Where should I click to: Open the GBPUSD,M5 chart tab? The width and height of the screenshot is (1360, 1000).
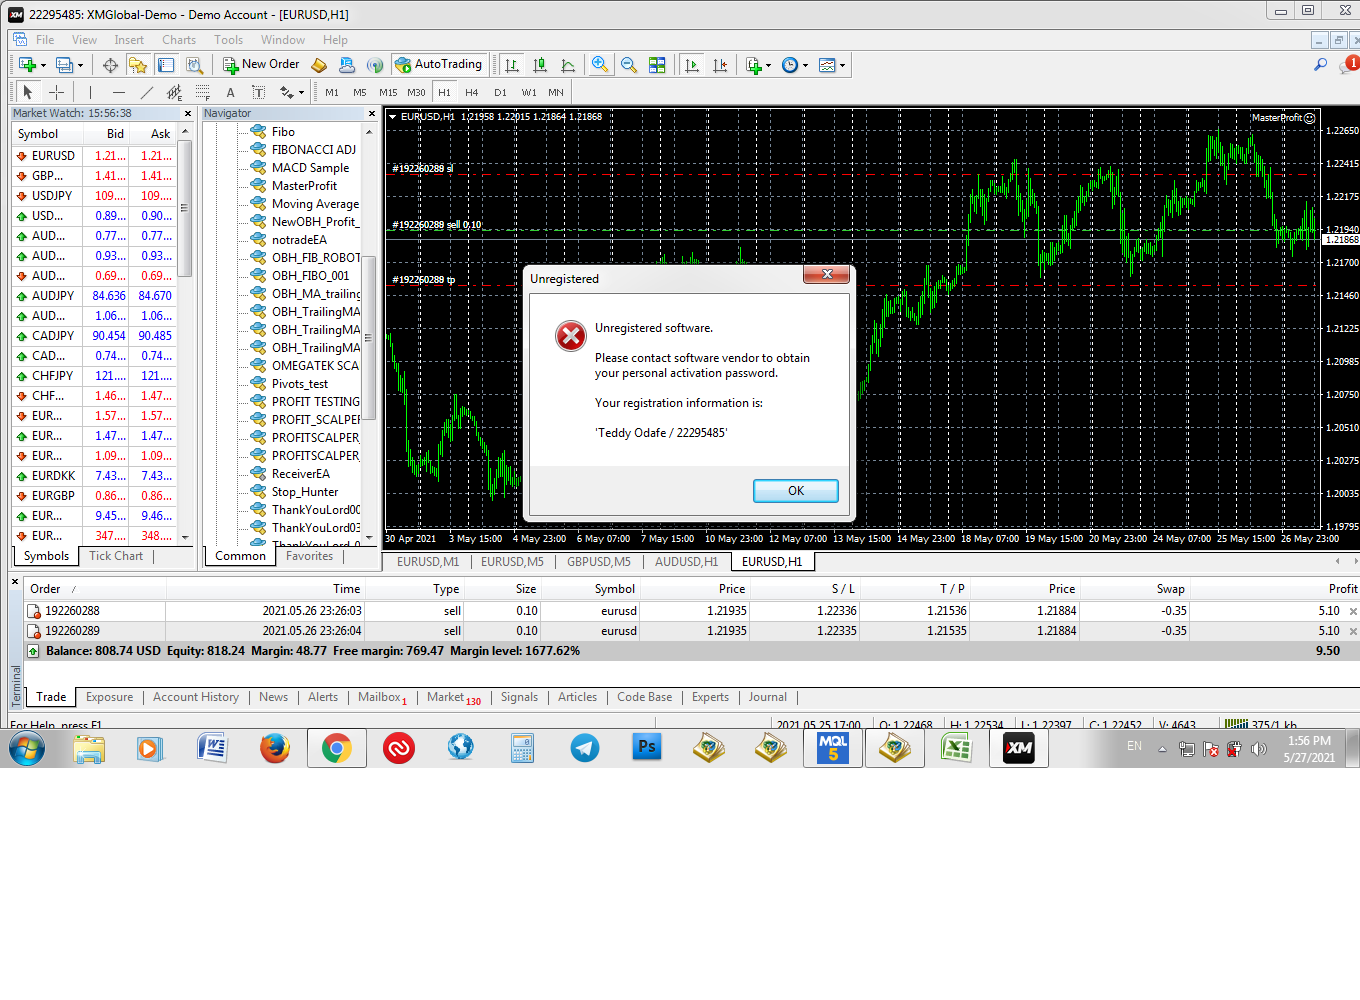coord(599,562)
